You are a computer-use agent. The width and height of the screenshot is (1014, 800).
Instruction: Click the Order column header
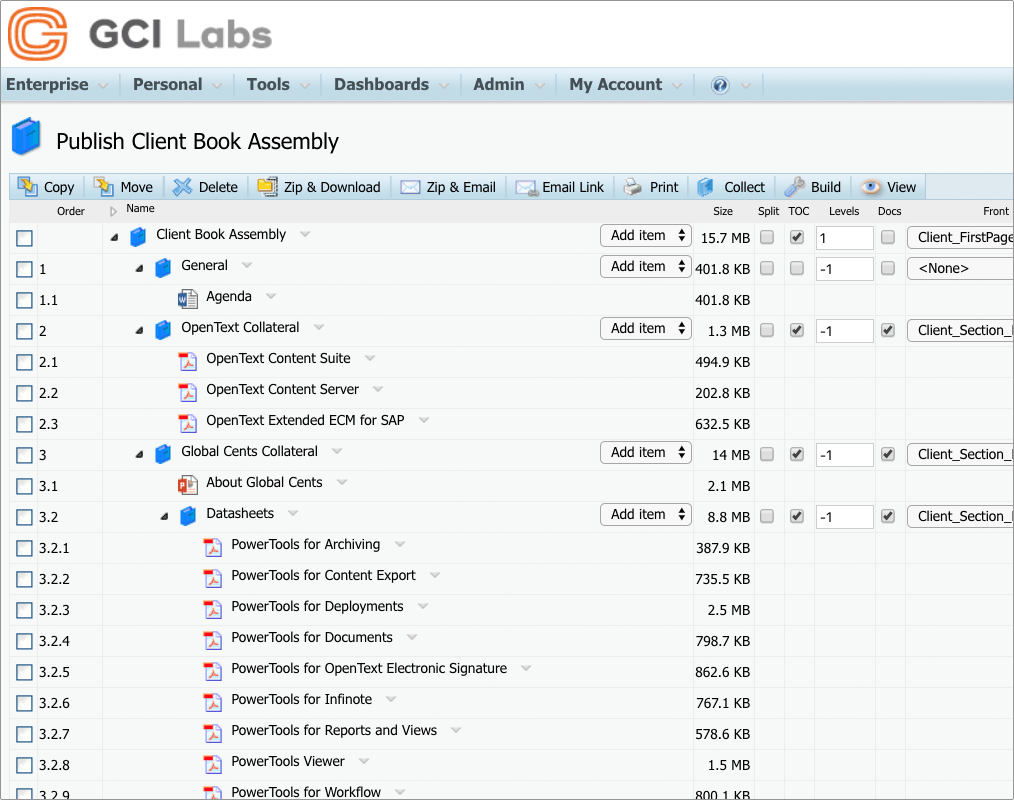(x=70, y=211)
